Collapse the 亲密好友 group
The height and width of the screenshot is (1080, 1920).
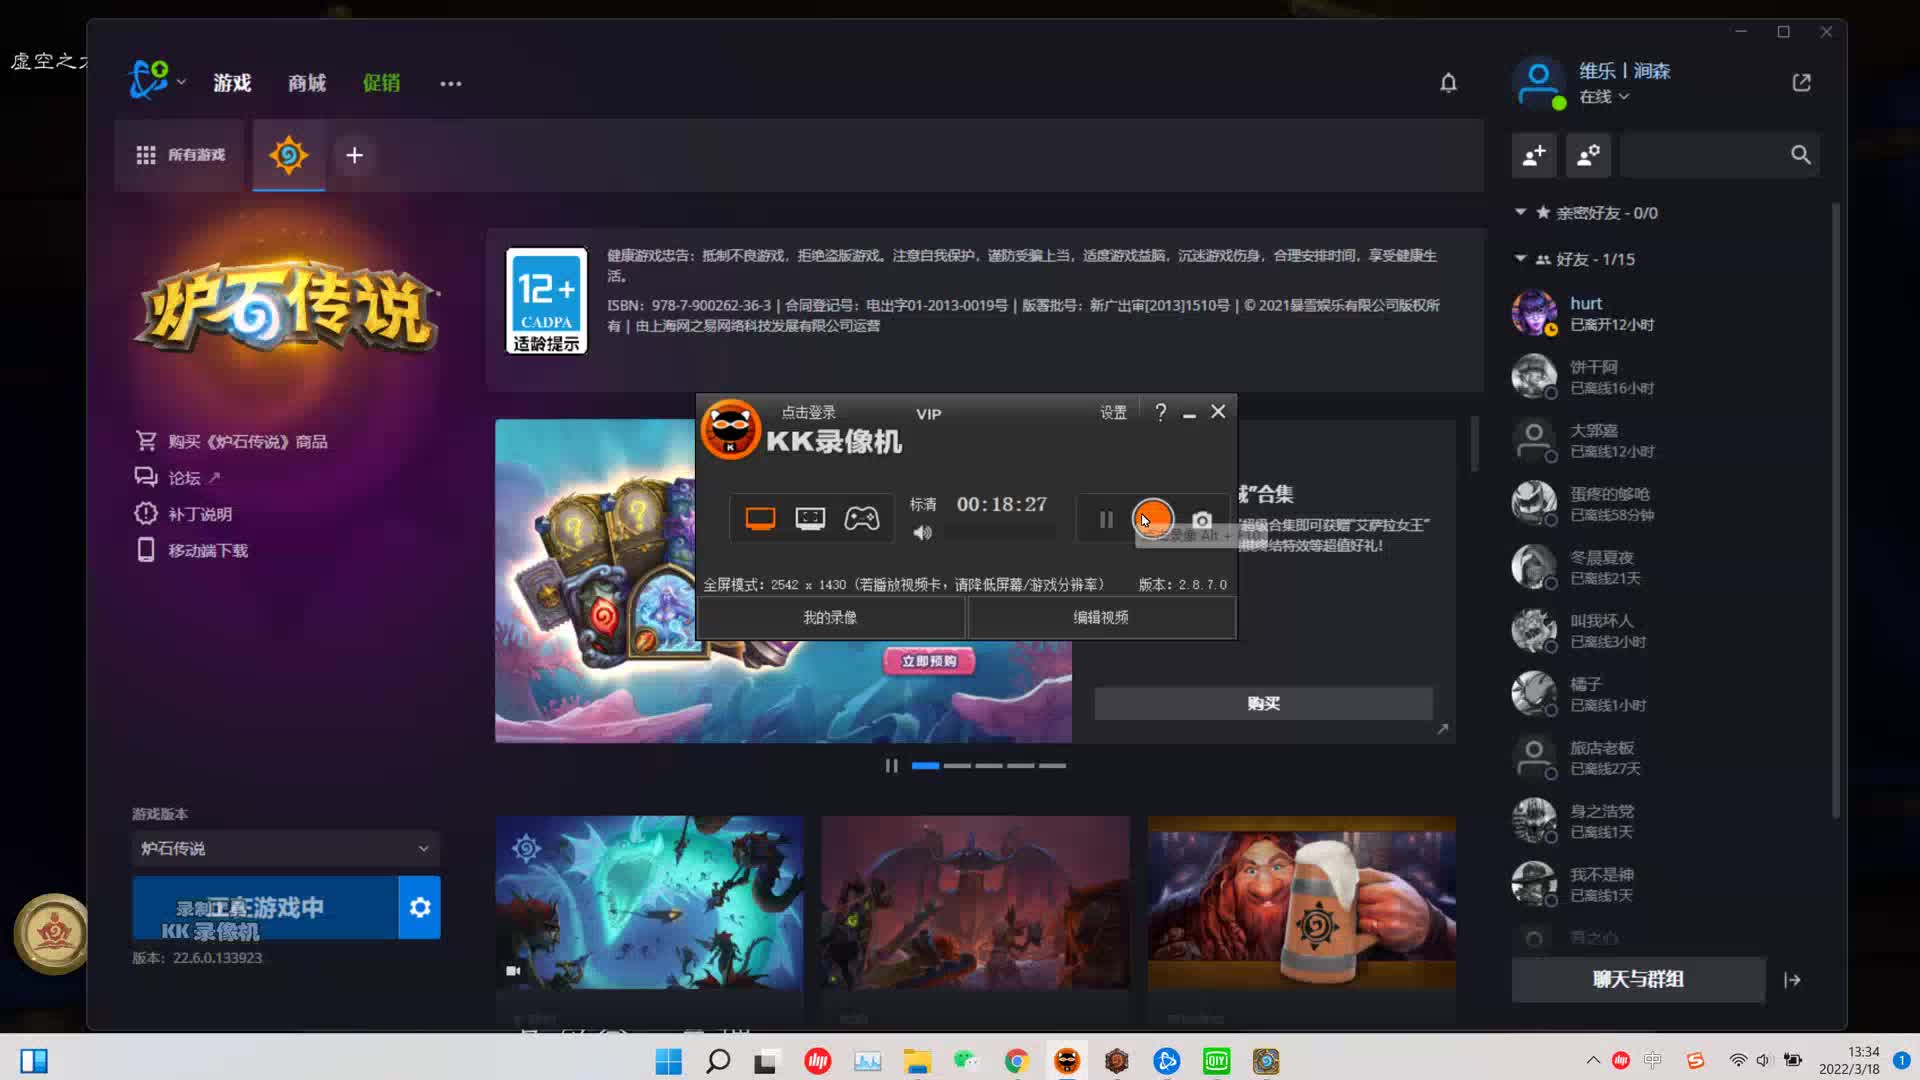coord(1520,212)
